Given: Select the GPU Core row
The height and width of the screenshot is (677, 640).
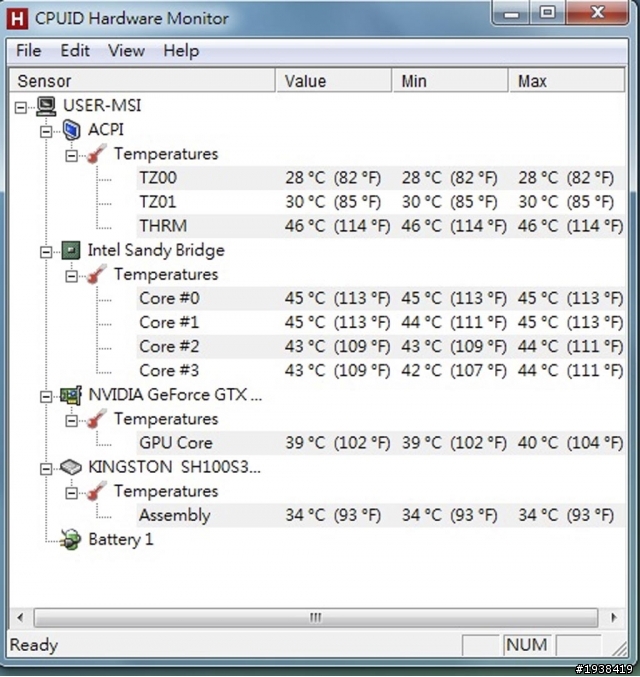Looking at the screenshot, I should pos(381,443).
